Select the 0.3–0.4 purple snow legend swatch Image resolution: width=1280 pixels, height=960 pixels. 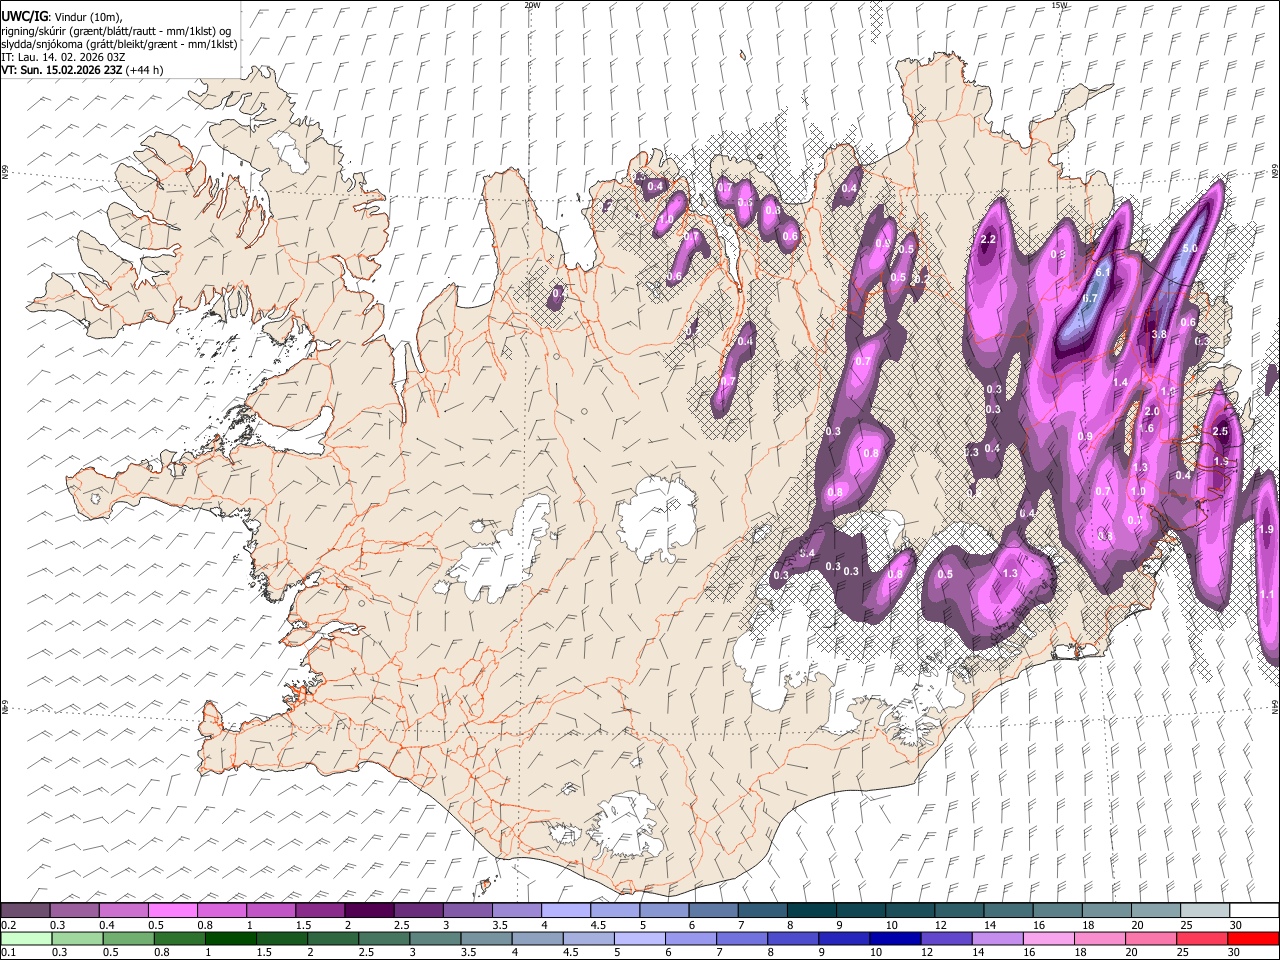tap(74, 910)
